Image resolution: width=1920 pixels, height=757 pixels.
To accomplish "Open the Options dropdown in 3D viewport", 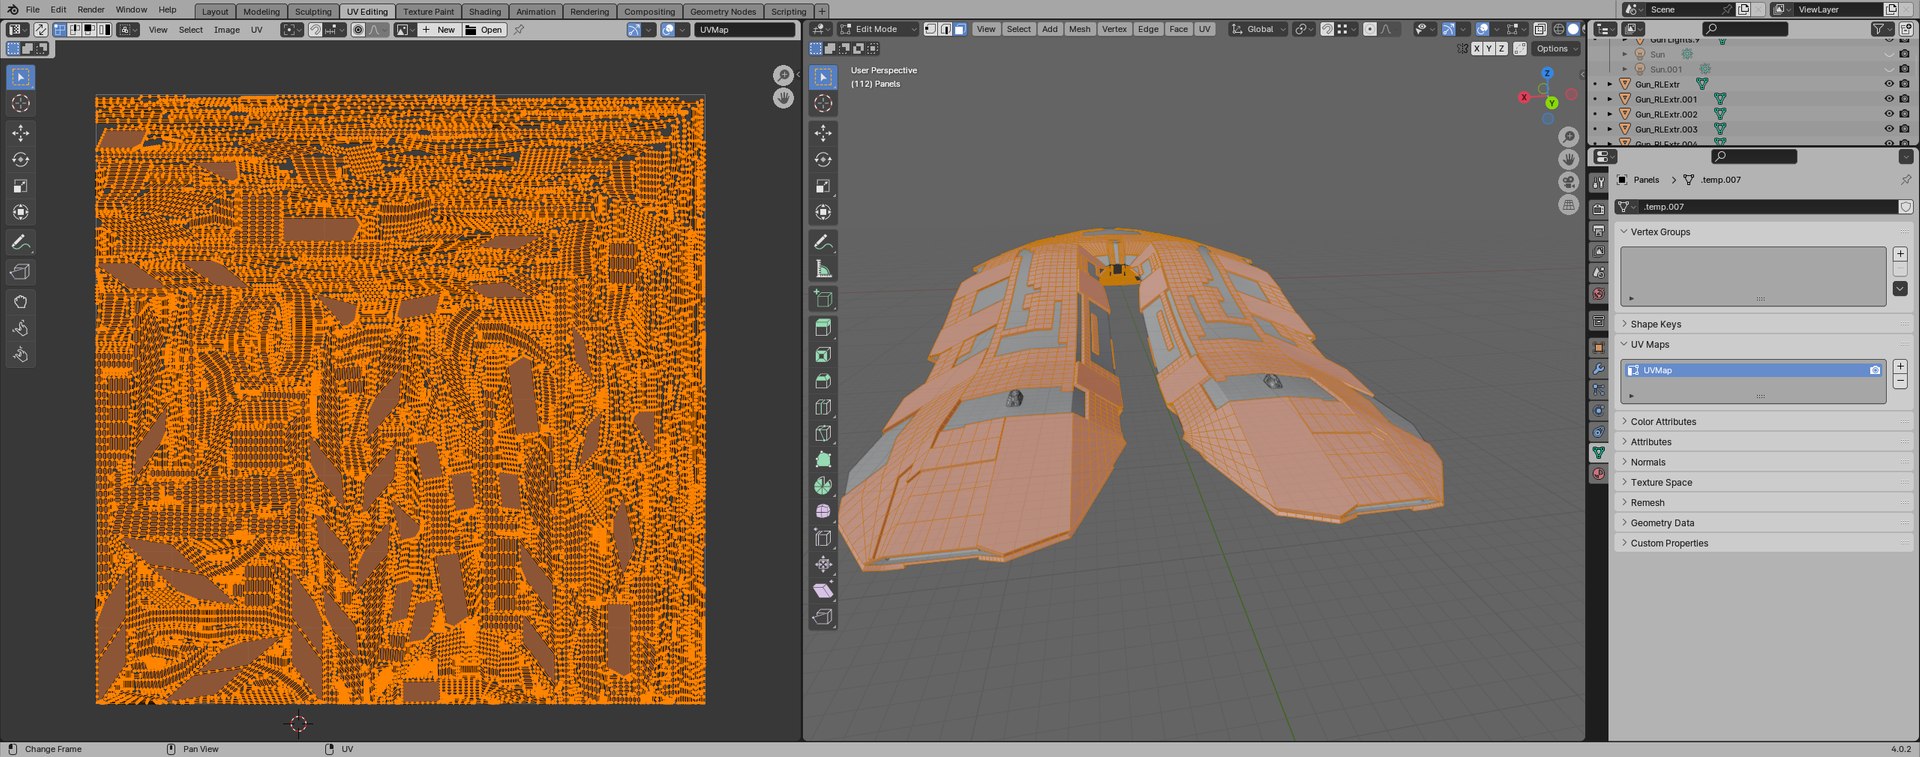I will [1557, 49].
